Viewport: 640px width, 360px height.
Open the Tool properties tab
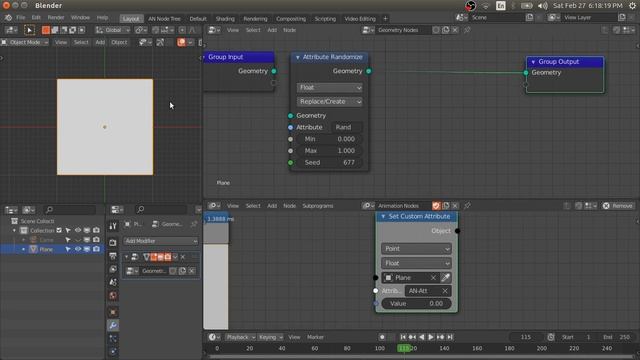[x=113, y=226]
